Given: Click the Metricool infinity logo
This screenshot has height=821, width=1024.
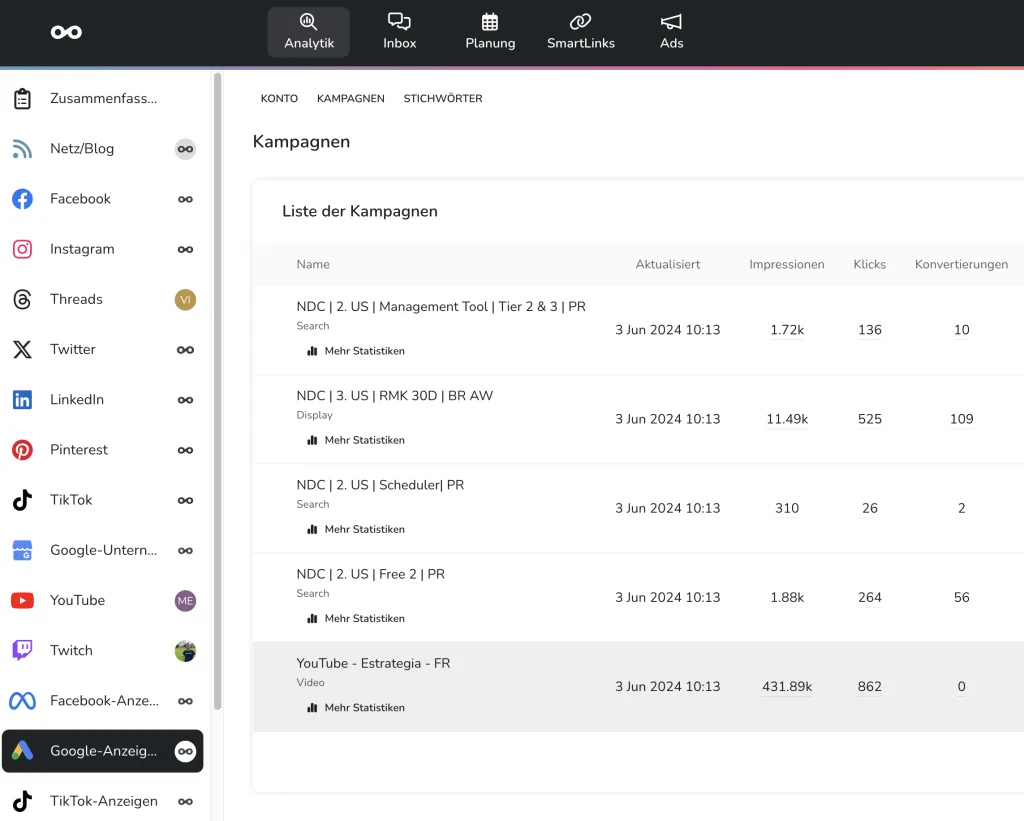Looking at the screenshot, I should 67,32.
